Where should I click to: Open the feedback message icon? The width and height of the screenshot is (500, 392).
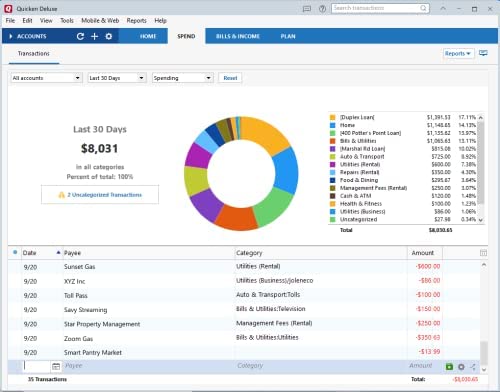[306, 9]
